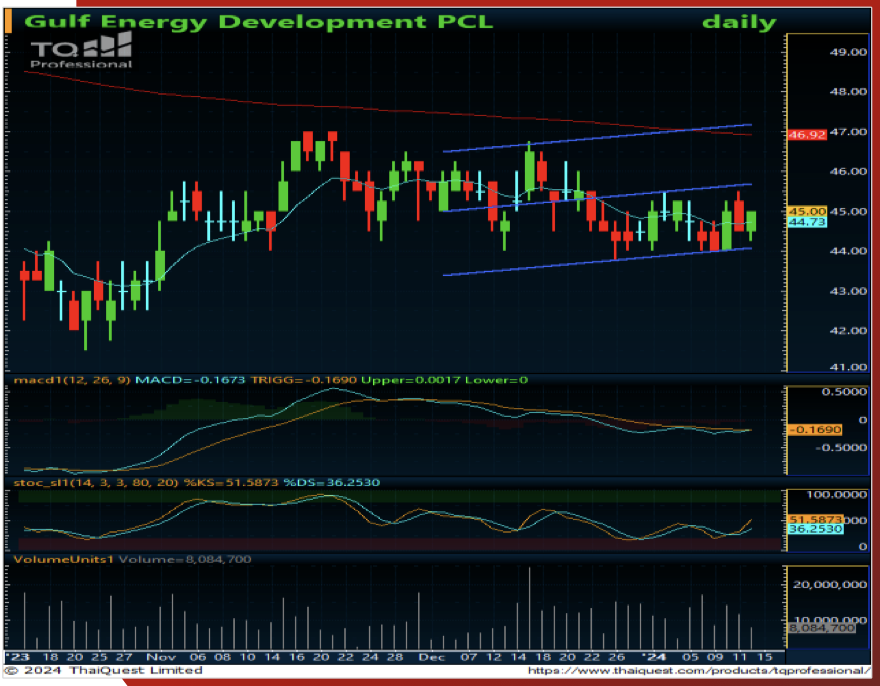Click the Upper=0.0017 value text
This screenshot has width=880, height=686.
coord(410,380)
